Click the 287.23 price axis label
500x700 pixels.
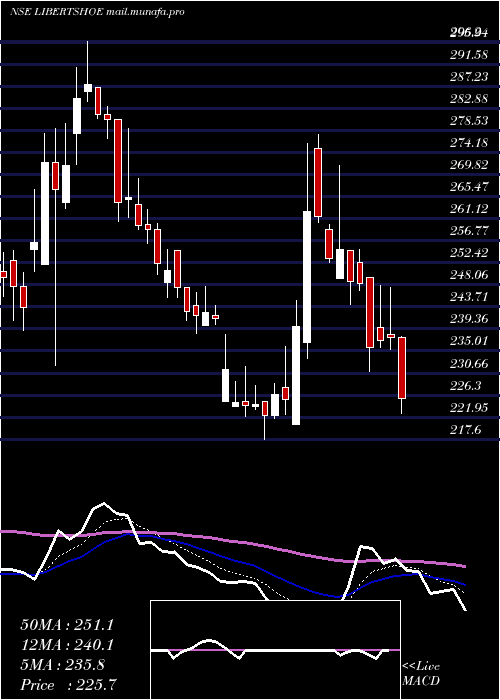tap(468, 77)
